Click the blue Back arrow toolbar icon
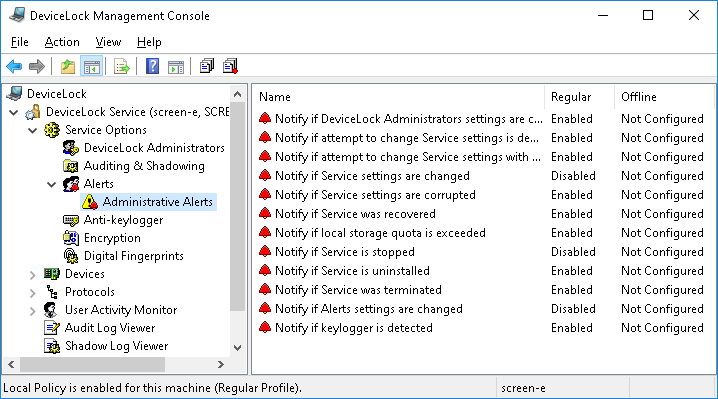Viewport: 718px width, 399px height. click(x=14, y=67)
